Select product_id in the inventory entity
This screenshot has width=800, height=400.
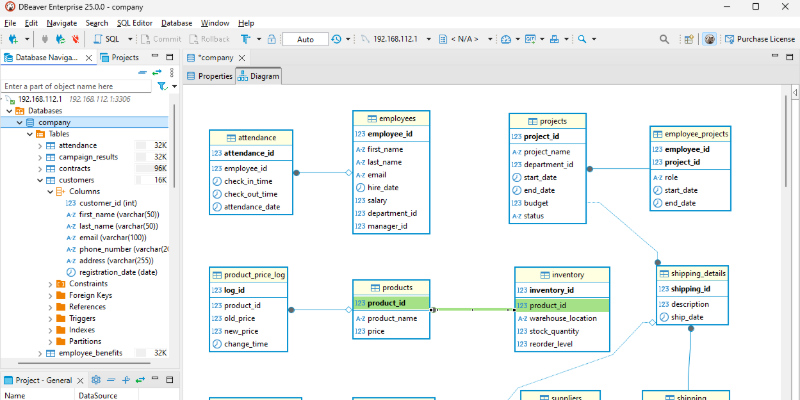562,306
